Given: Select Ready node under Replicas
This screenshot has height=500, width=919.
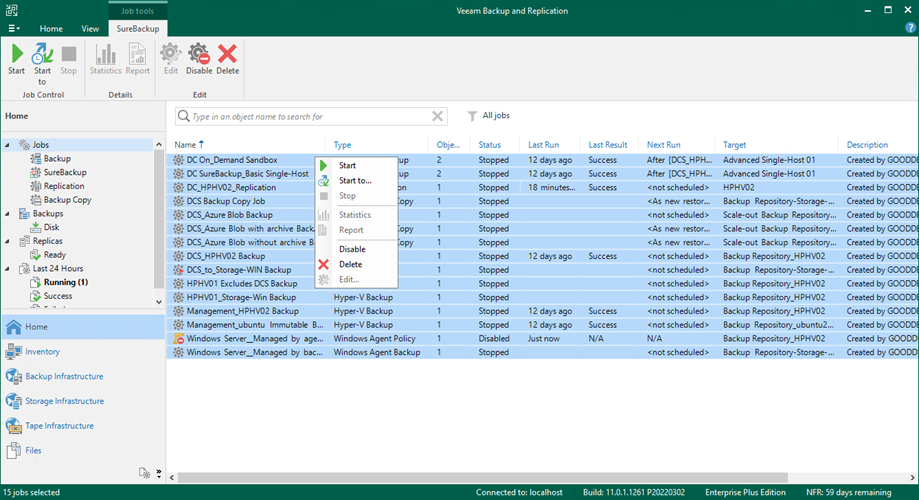Looking at the screenshot, I should click(x=55, y=255).
